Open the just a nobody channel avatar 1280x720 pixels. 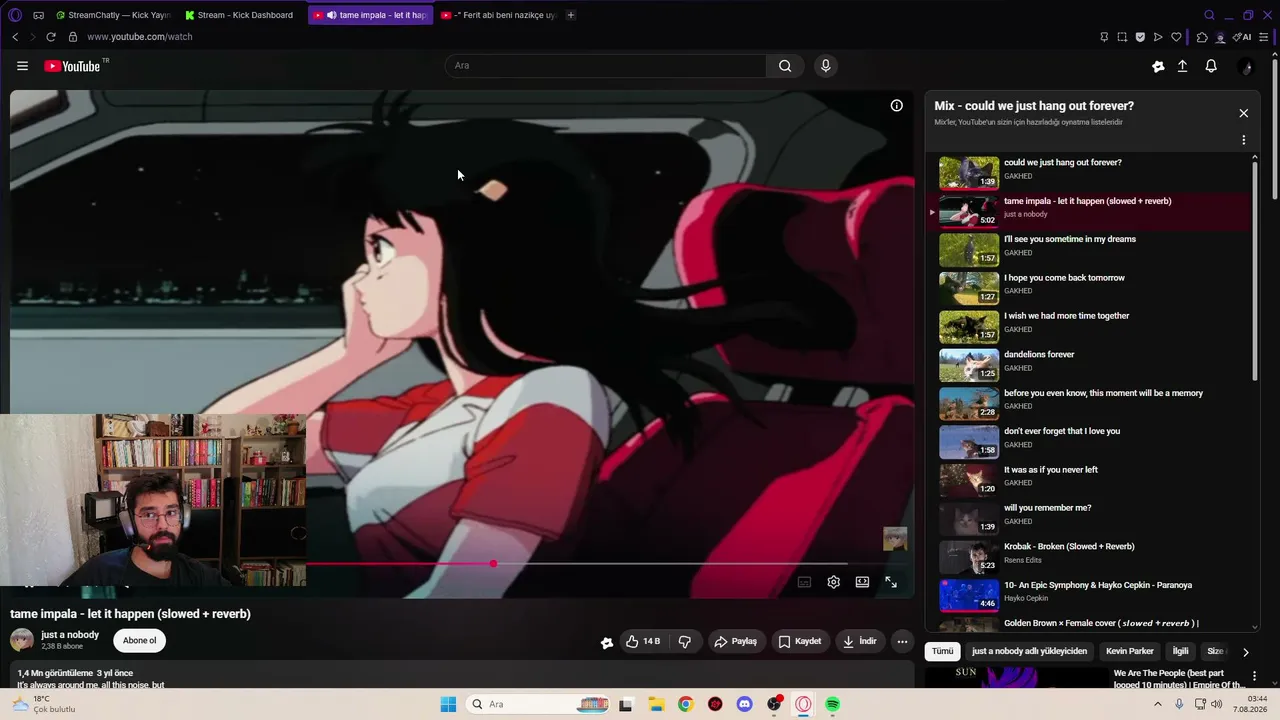[22, 640]
